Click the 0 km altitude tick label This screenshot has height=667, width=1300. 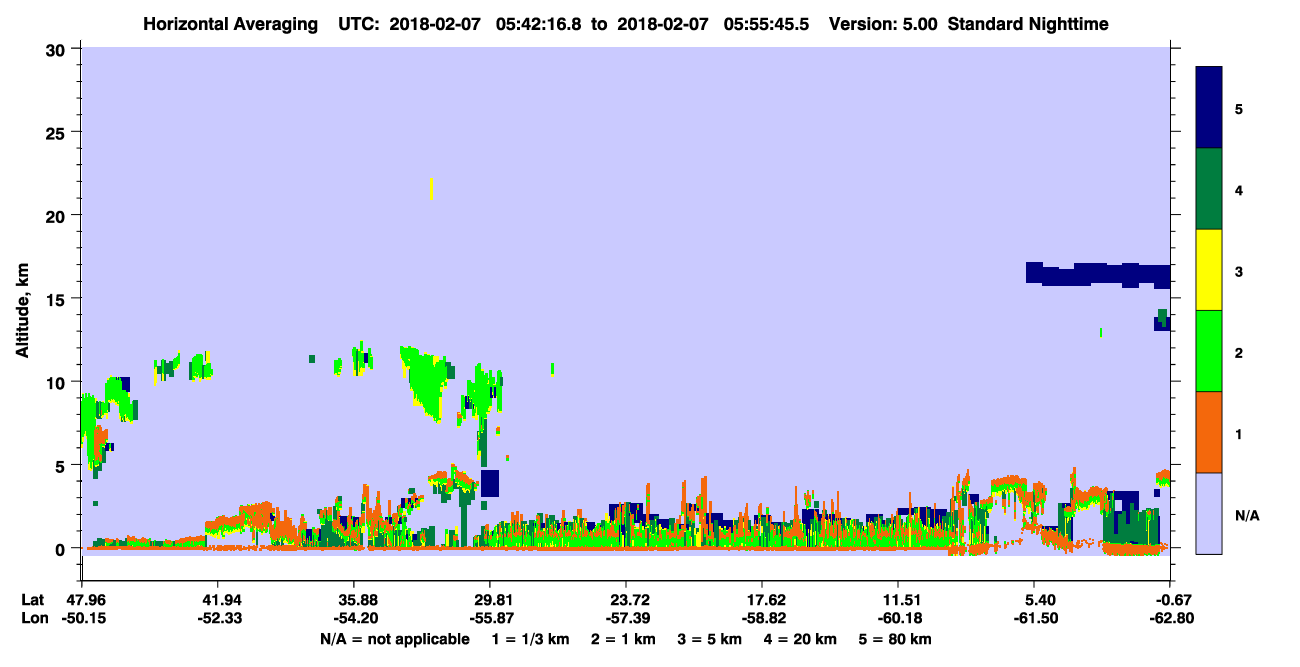tap(63, 548)
